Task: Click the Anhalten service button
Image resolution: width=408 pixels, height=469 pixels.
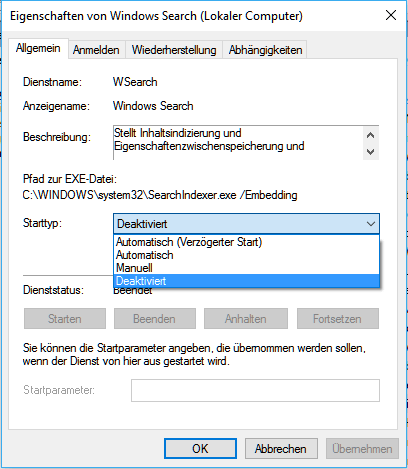Action: click(246, 319)
